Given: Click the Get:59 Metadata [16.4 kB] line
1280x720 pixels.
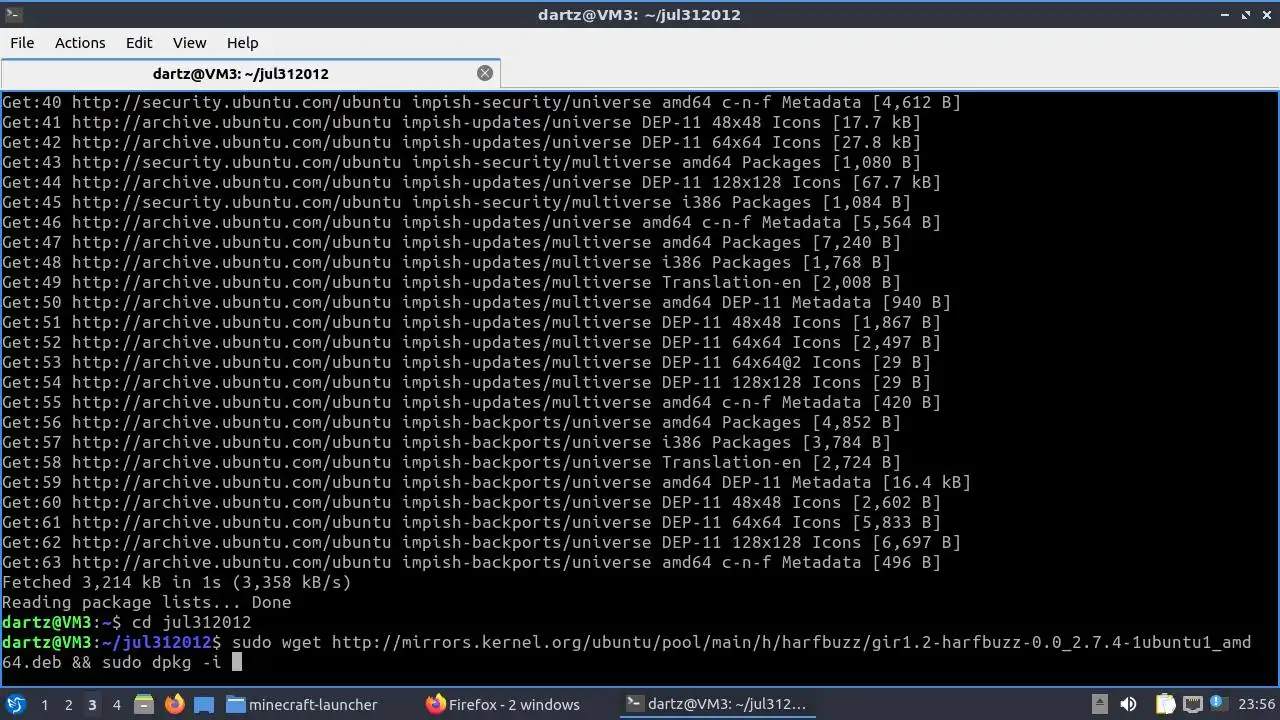Looking at the screenshot, I should [x=486, y=482].
